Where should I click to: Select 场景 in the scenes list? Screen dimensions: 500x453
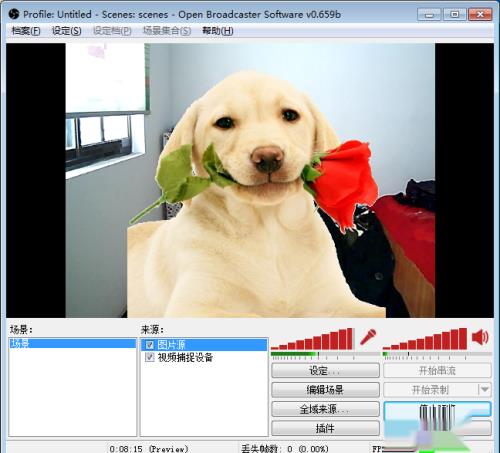73,343
